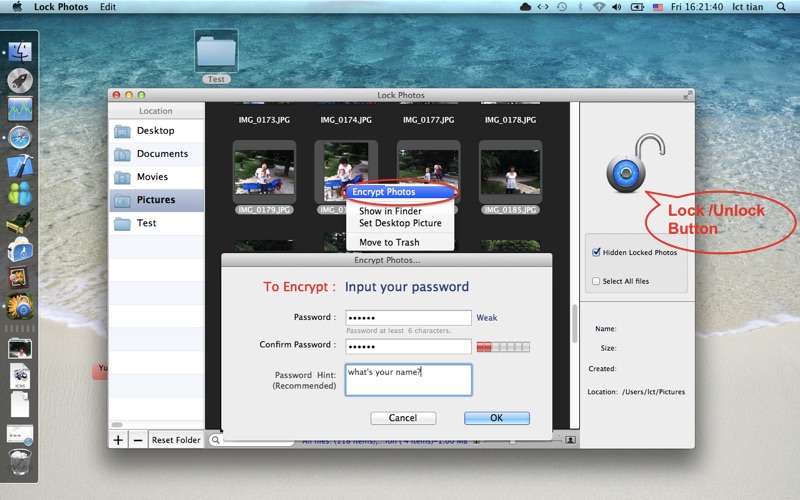The height and width of the screenshot is (500, 800).
Task: Click the Reset Folder button
Action: [176, 440]
